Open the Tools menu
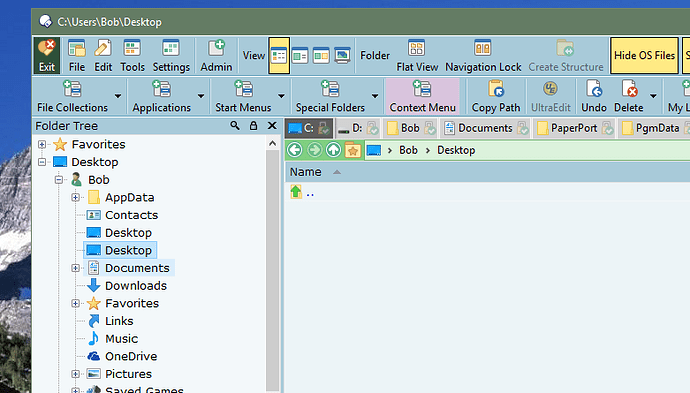 132,55
